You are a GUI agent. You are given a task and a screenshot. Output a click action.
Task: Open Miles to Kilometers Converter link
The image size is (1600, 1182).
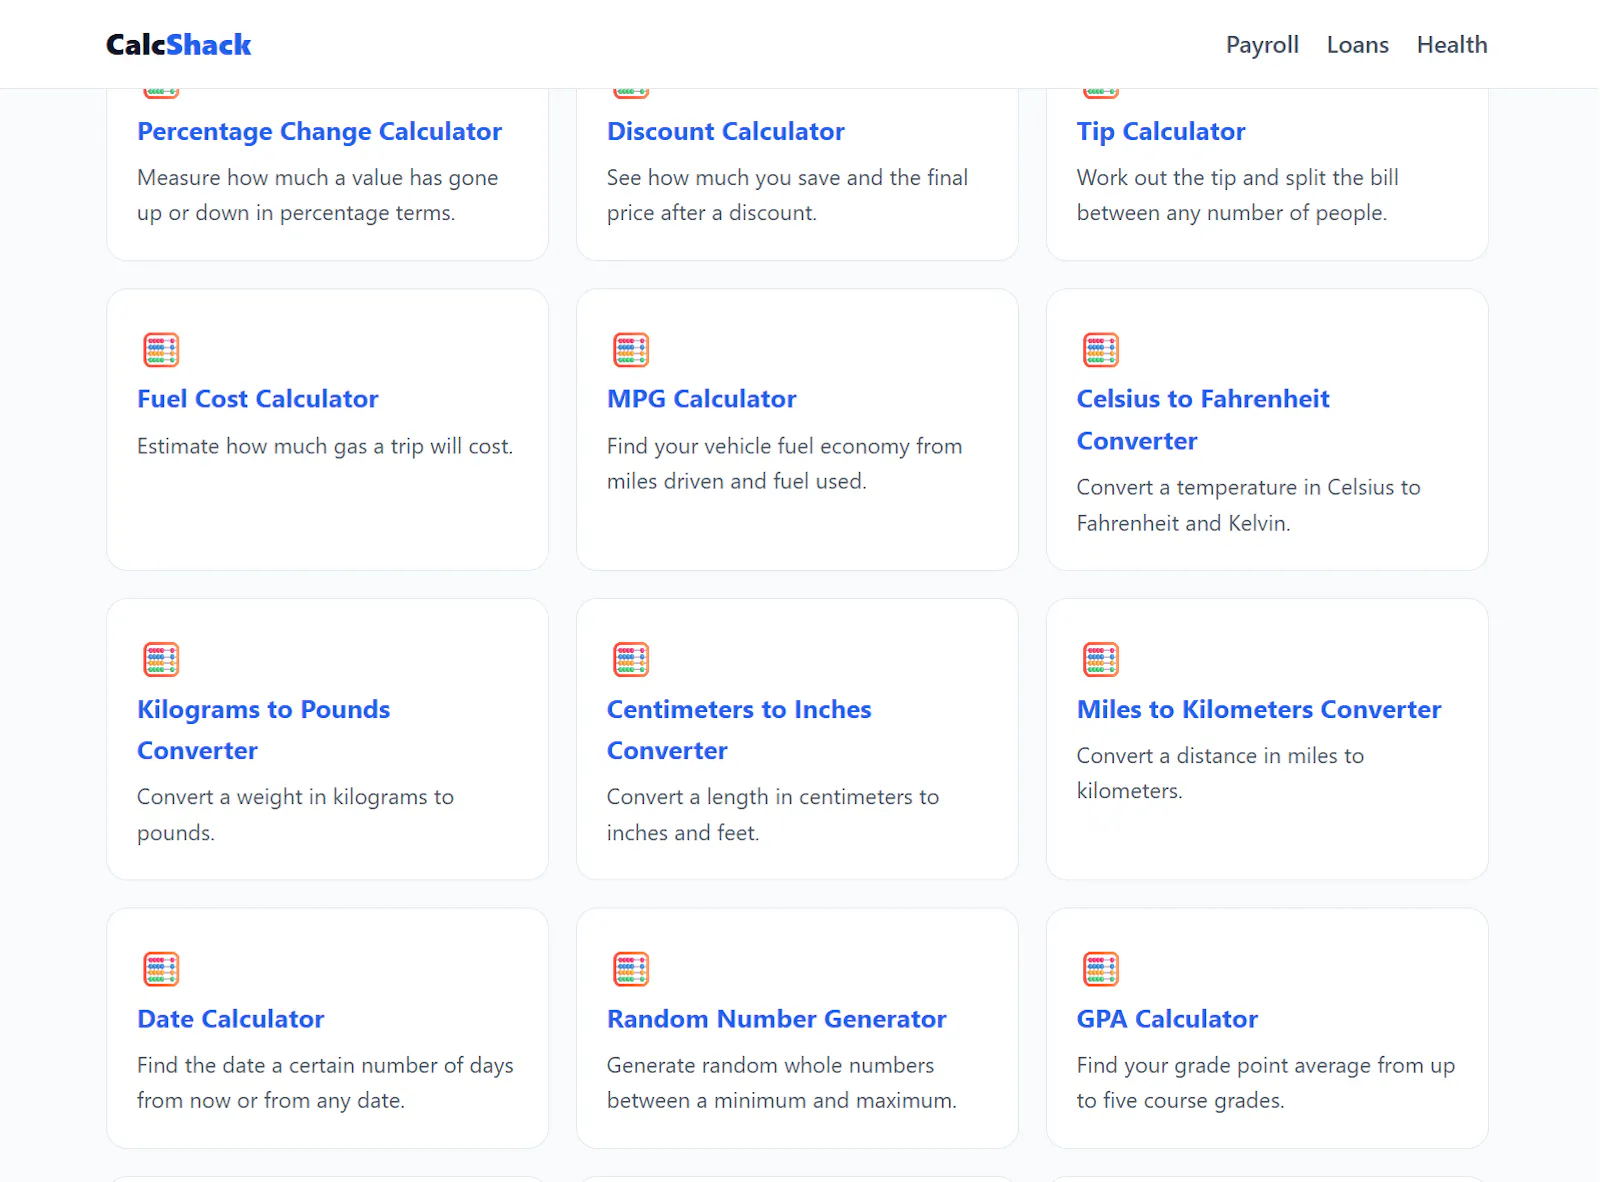1259,709
